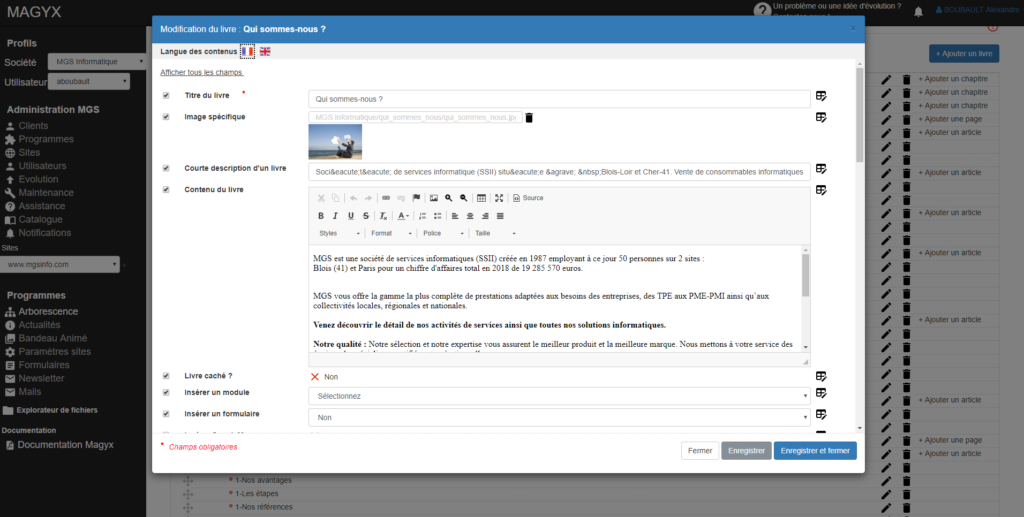The width and height of the screenshot is (1024, 517).
Task: Open Clients in the sidebar
Action: (x=33, y=126)
